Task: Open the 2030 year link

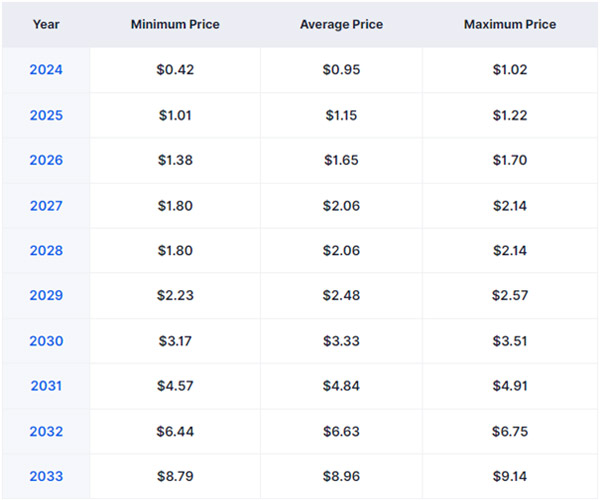Action: (46, 341)
